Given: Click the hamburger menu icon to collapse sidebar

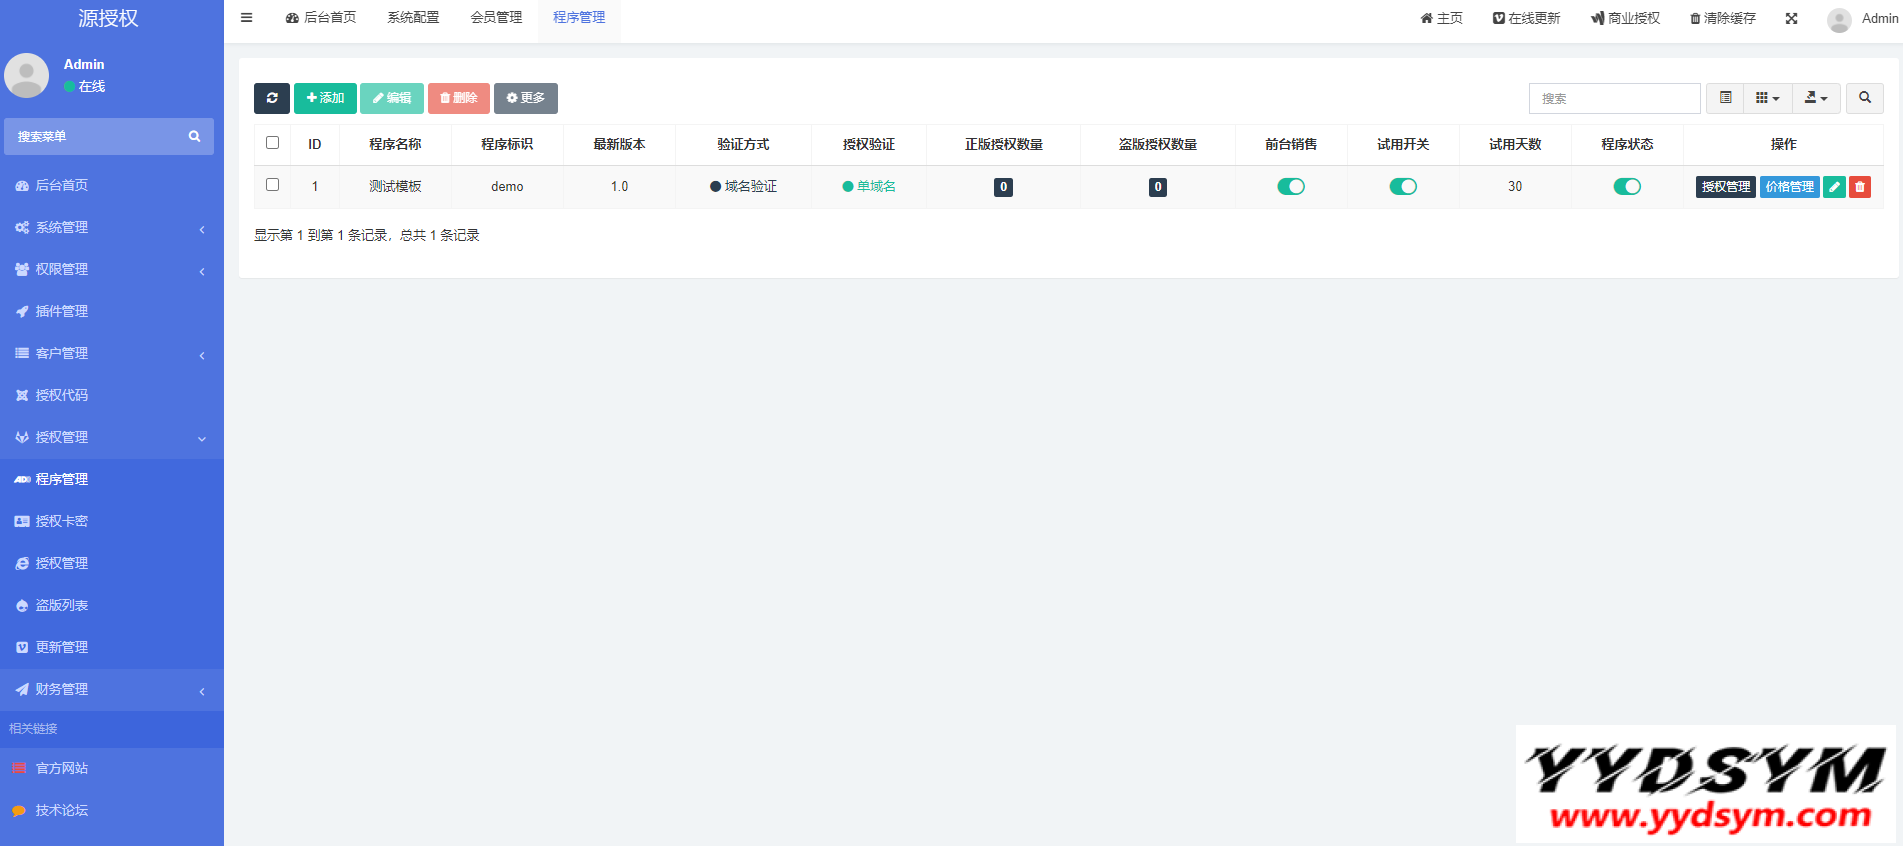Looking at the screenshot, I should (x=247, y=18).
